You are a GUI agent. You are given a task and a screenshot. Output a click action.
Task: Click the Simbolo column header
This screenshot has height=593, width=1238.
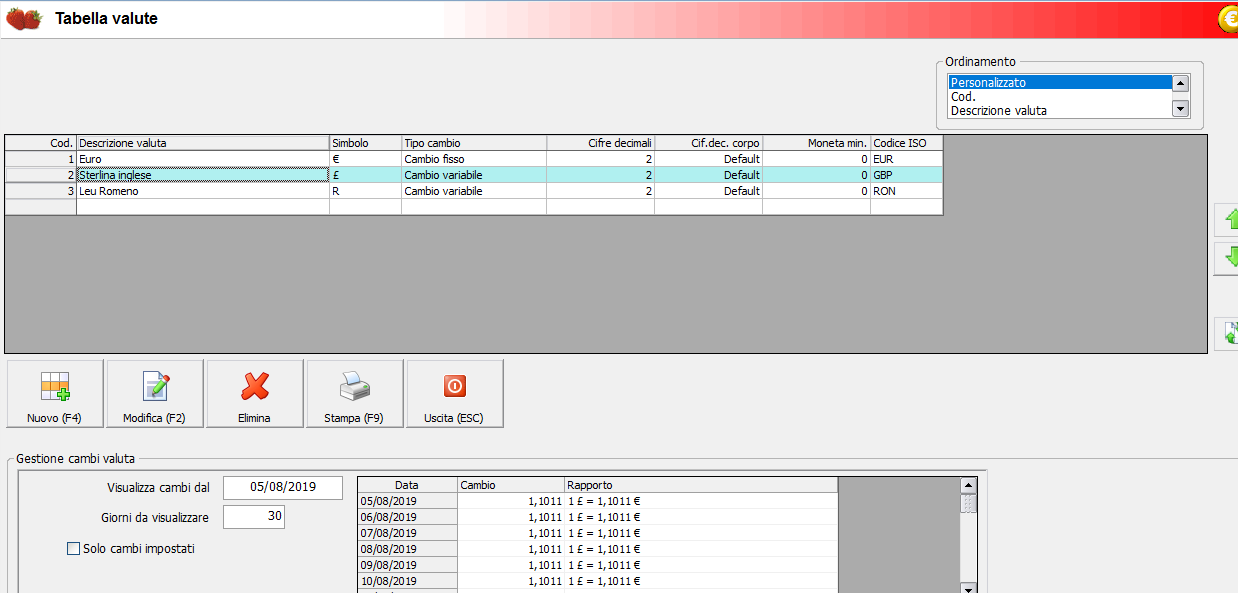[x=366, y=143]
